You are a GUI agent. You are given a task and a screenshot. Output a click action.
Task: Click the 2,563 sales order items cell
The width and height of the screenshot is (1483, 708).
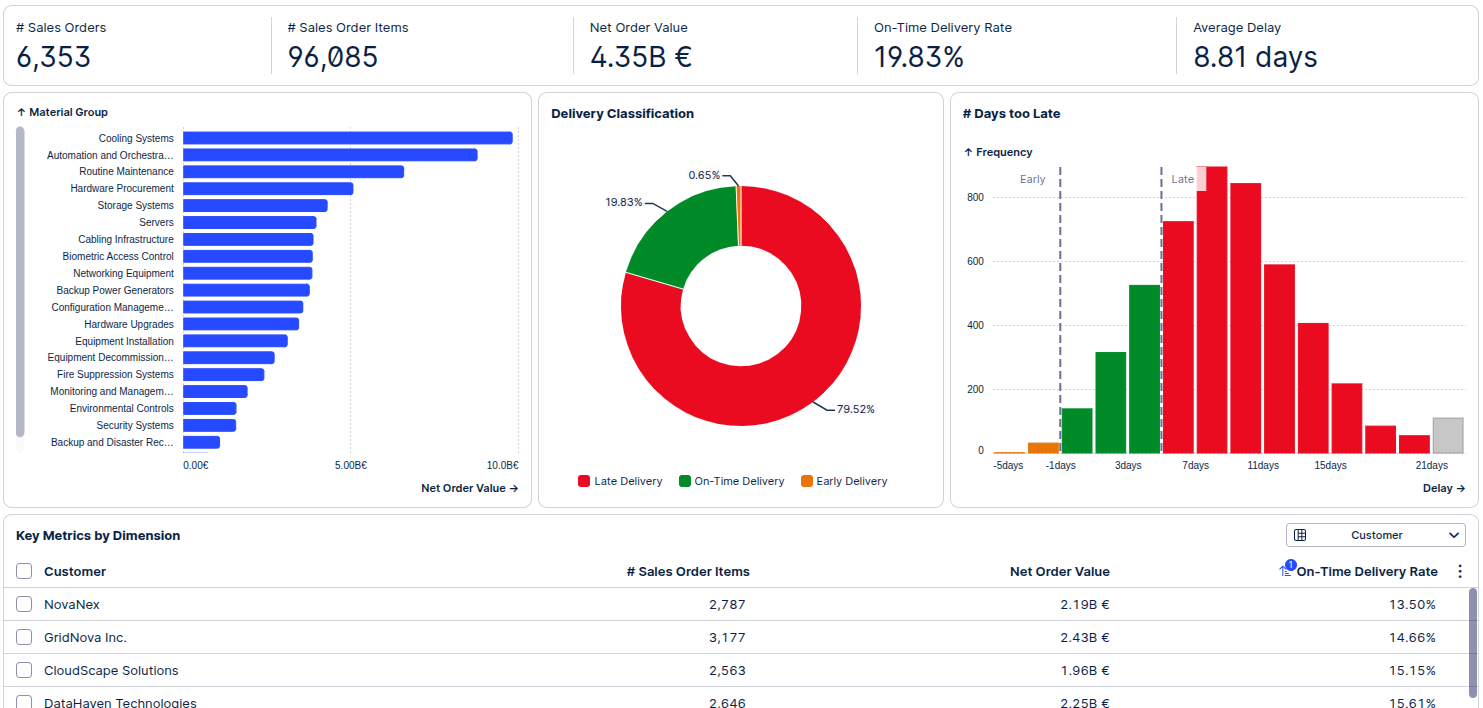click(727, 670)
